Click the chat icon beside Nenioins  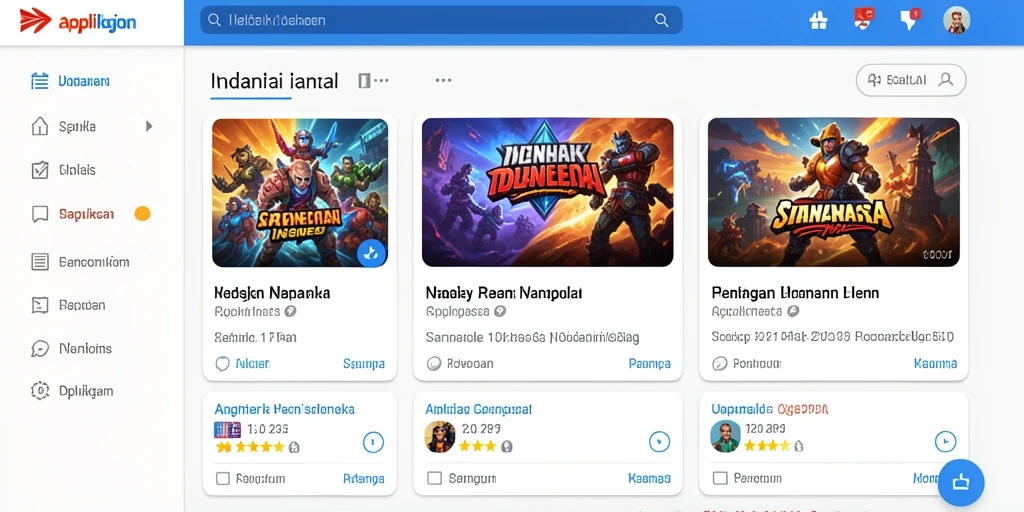[40, 349]
